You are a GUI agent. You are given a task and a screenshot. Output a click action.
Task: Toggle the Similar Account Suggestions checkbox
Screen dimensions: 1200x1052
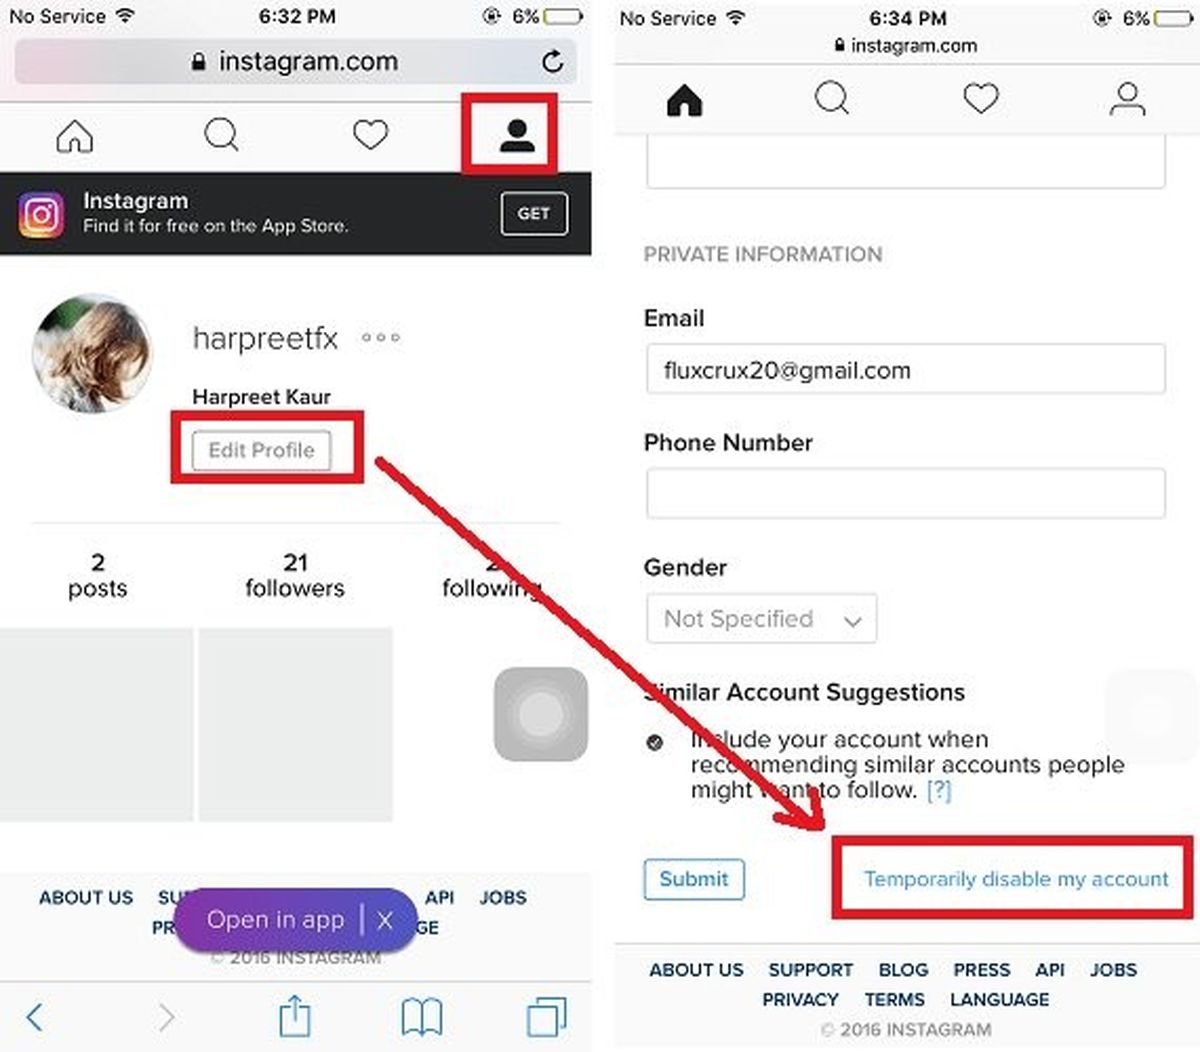[x=655, y=742]
